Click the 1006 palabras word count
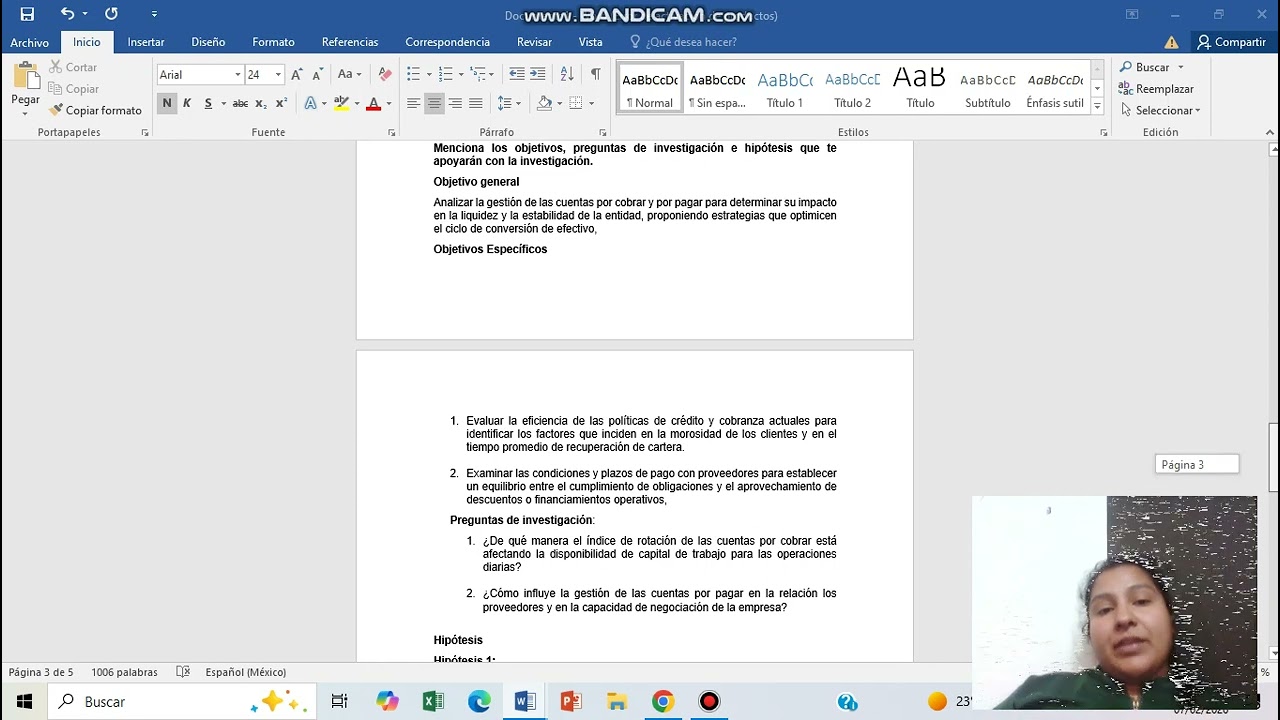 point(124,672)
